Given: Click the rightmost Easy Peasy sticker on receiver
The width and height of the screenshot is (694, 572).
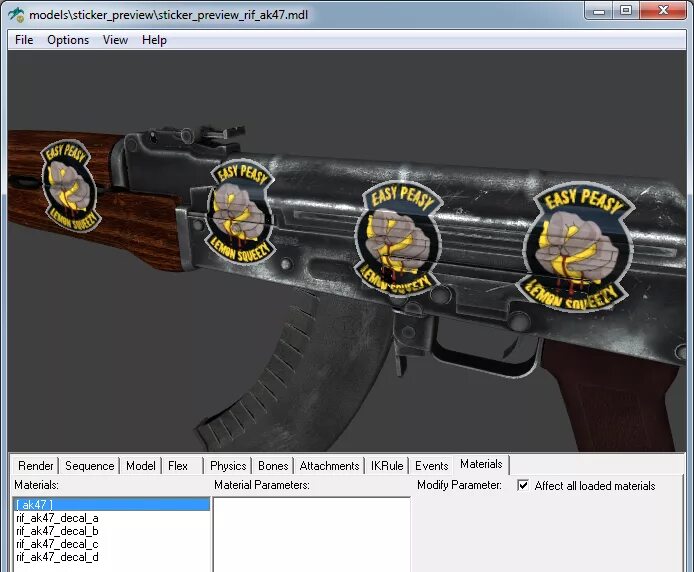Looking at the screenshot, I should coord(578,248).
